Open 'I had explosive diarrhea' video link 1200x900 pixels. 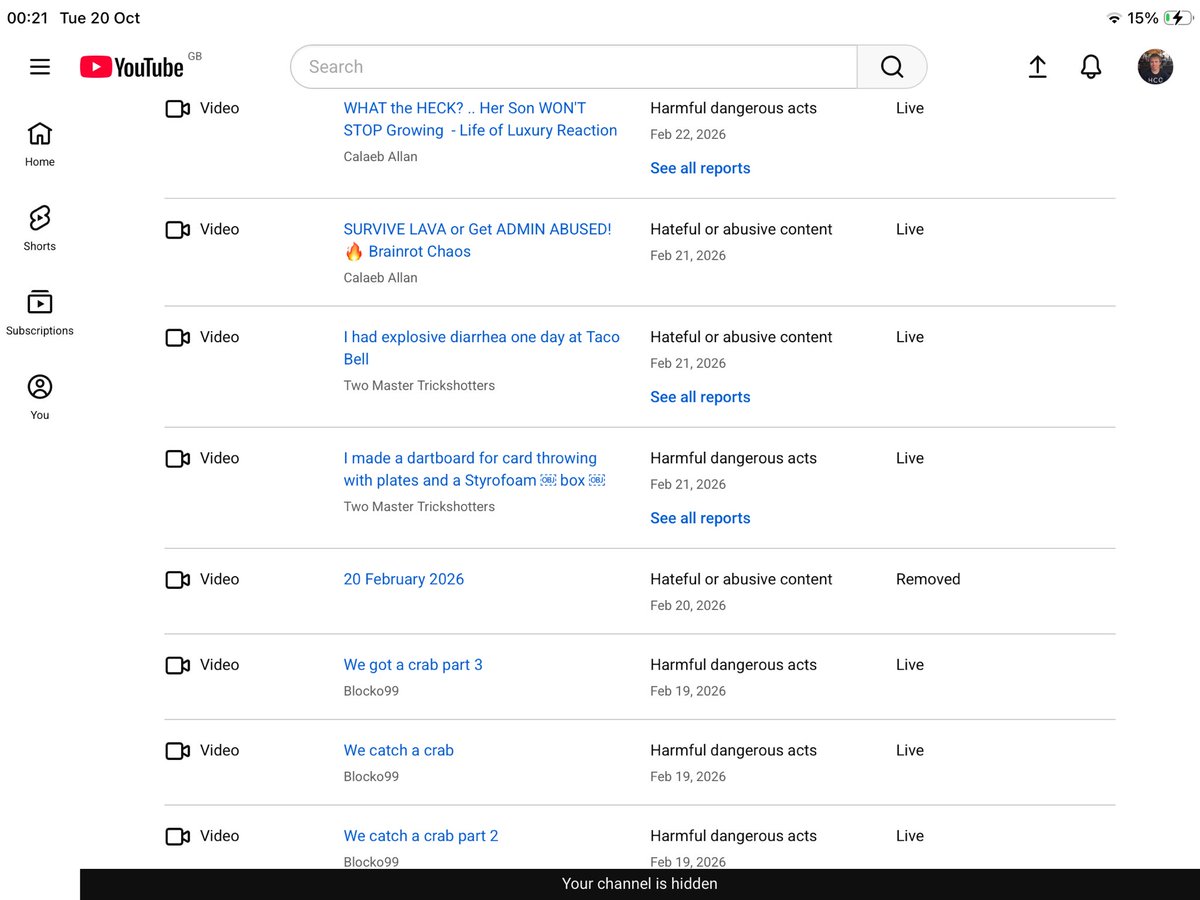pyautogui.click(x=482, y=348)
